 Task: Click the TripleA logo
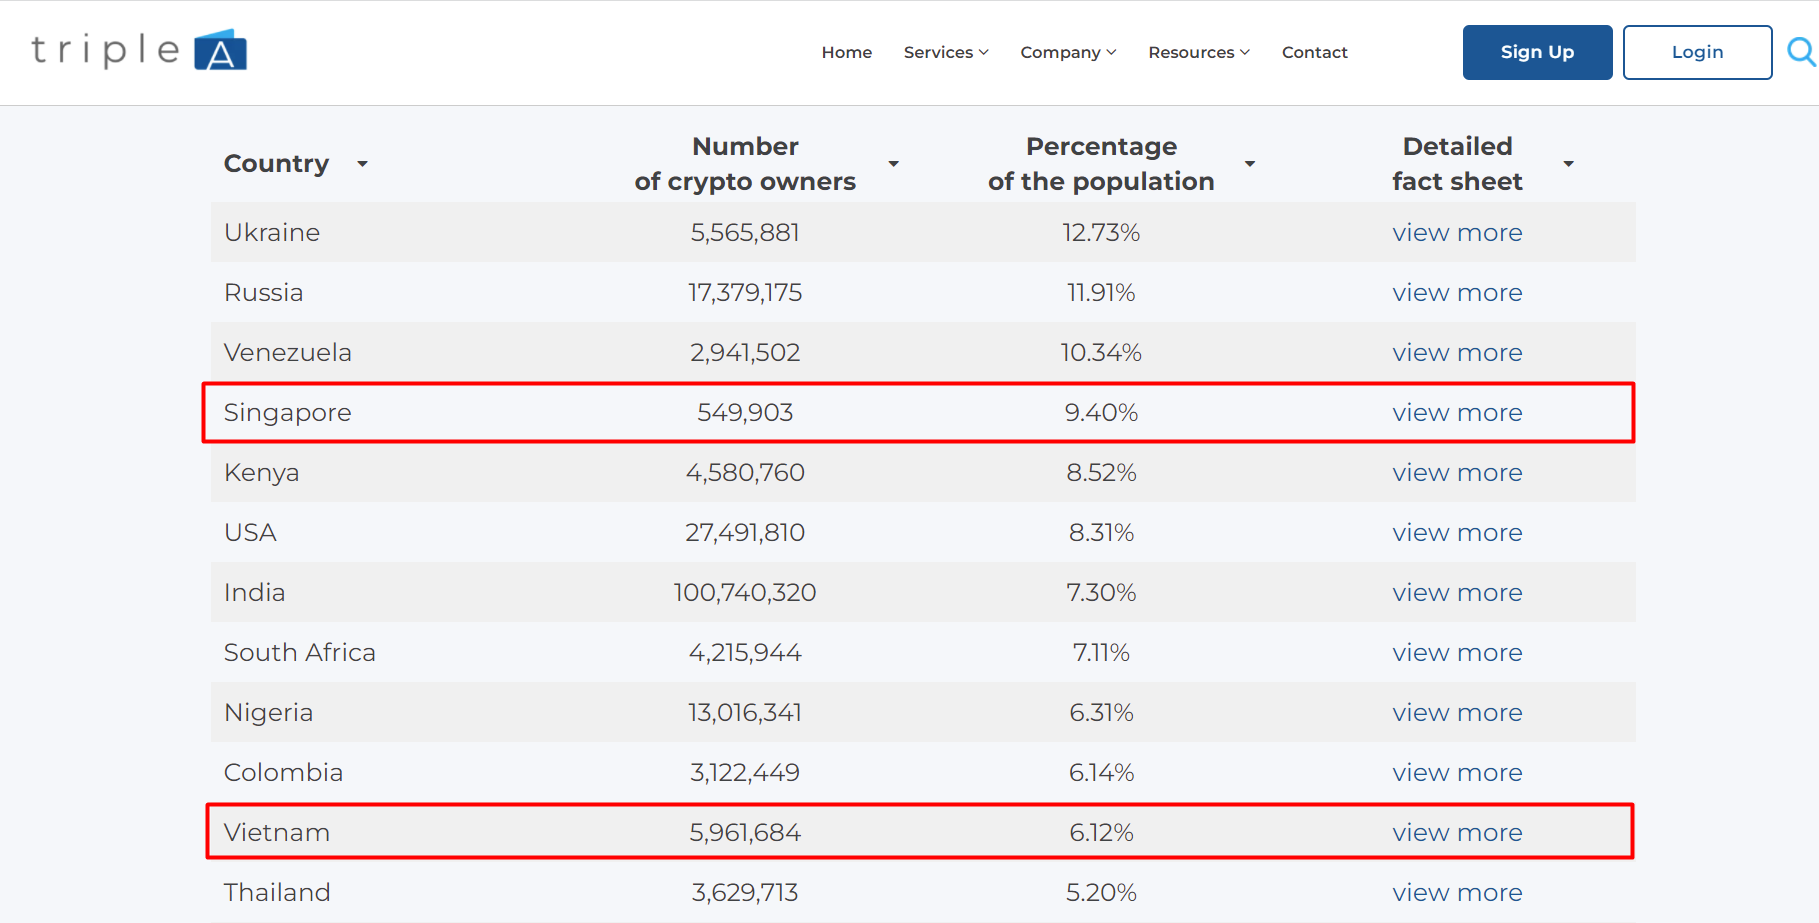[139, 50]
